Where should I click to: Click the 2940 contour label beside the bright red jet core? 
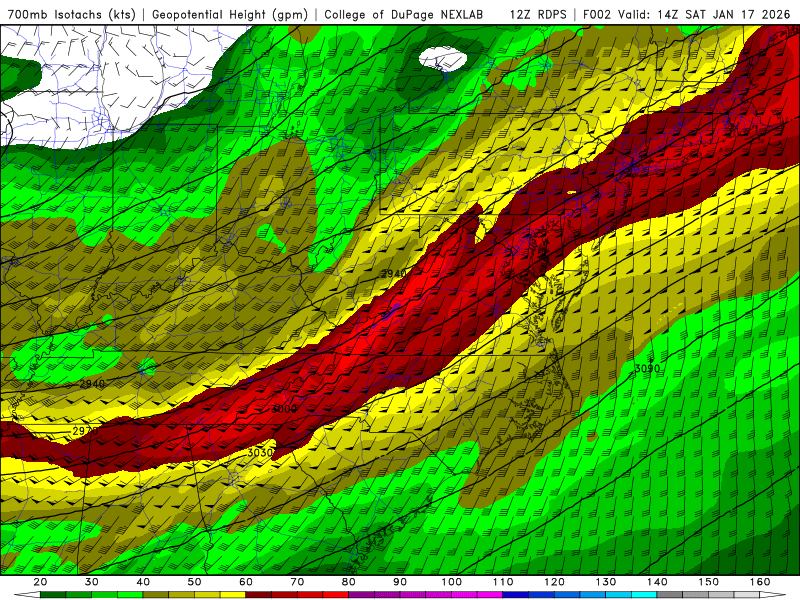click(x=394, y=273)
